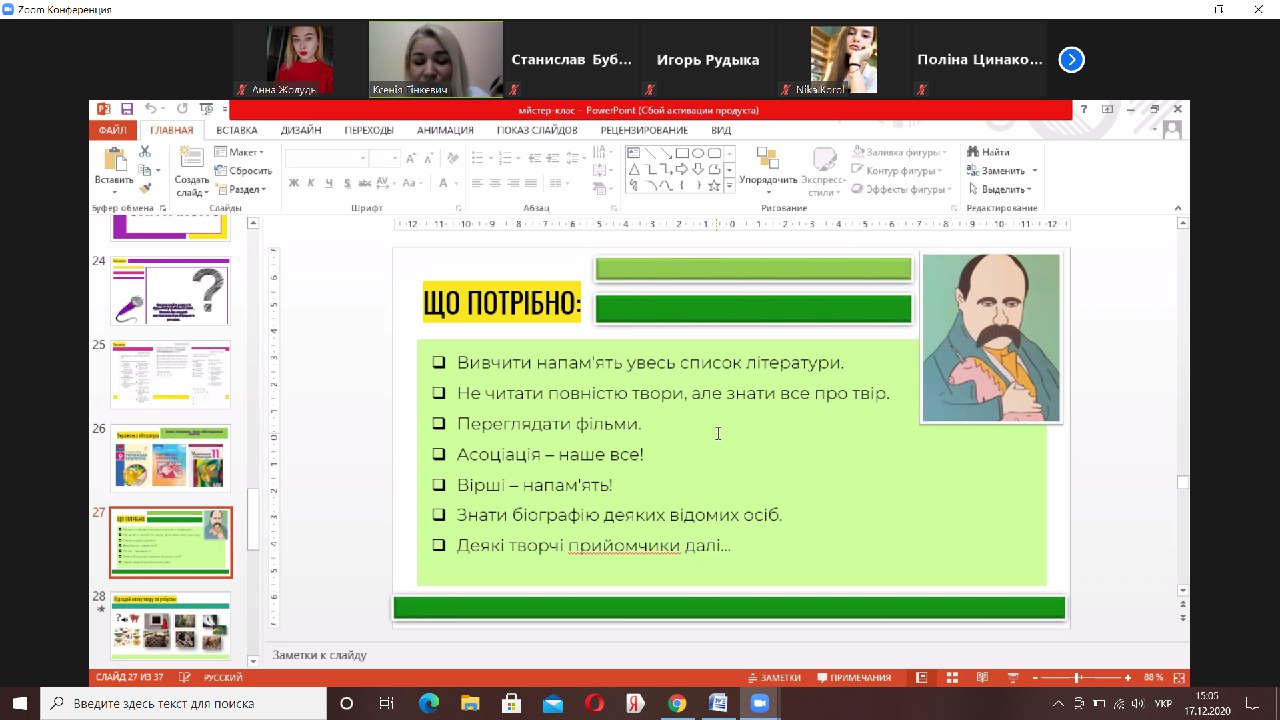Click the Найти binoculars button
The height and width of the screenshot is (720, 1280).
(988, 152)
